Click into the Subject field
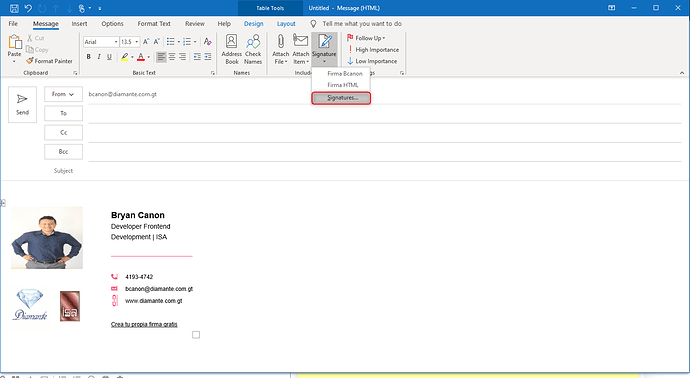690x378 pixels. 385,171
